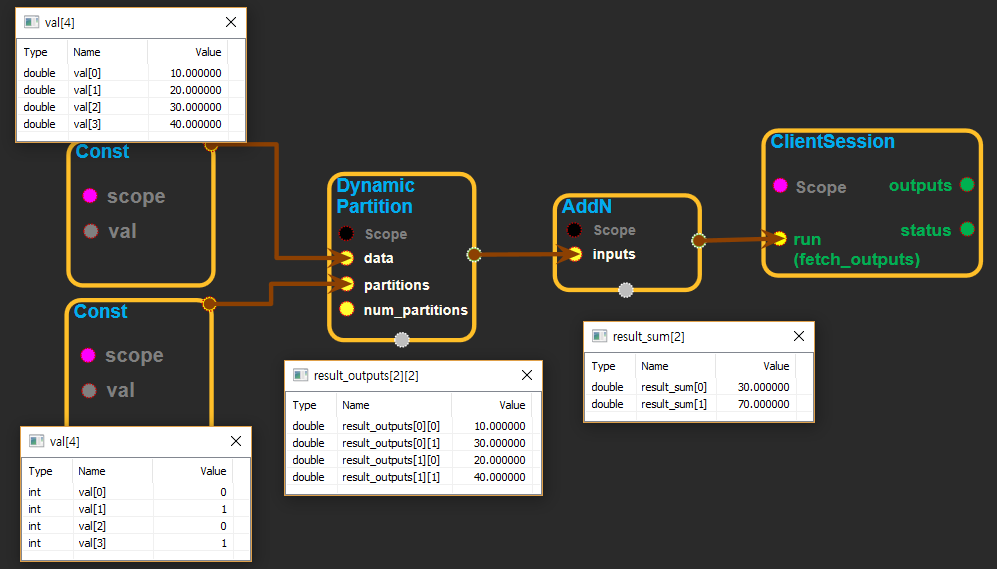Image resolution: width=997 pixels, height=569 pixels.
Task: Click the green outputs port on ClientSession
Action: [x=966, y=185]
